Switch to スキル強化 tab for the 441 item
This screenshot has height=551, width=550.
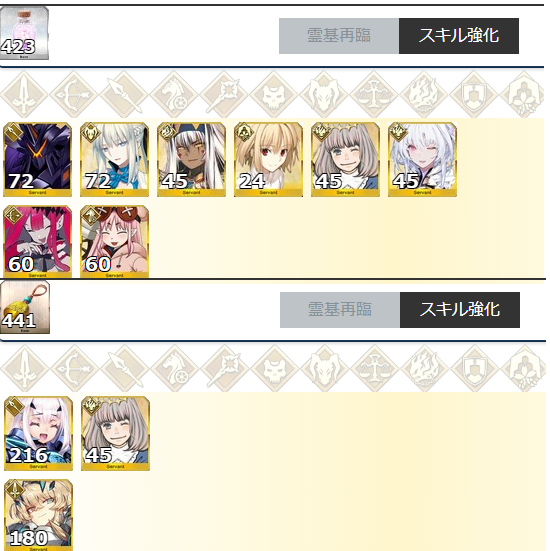pos(460,310)
